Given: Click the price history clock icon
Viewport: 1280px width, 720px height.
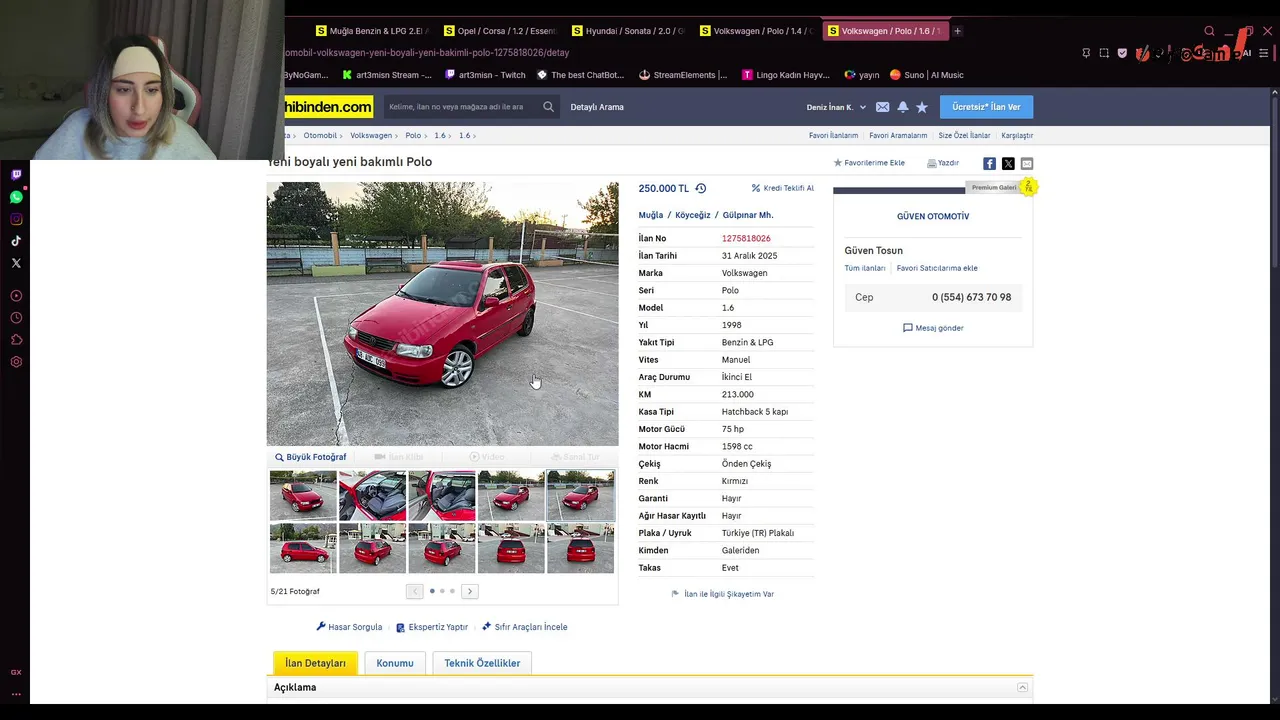Looking at the screenshot, I should [x=700, y=188].
